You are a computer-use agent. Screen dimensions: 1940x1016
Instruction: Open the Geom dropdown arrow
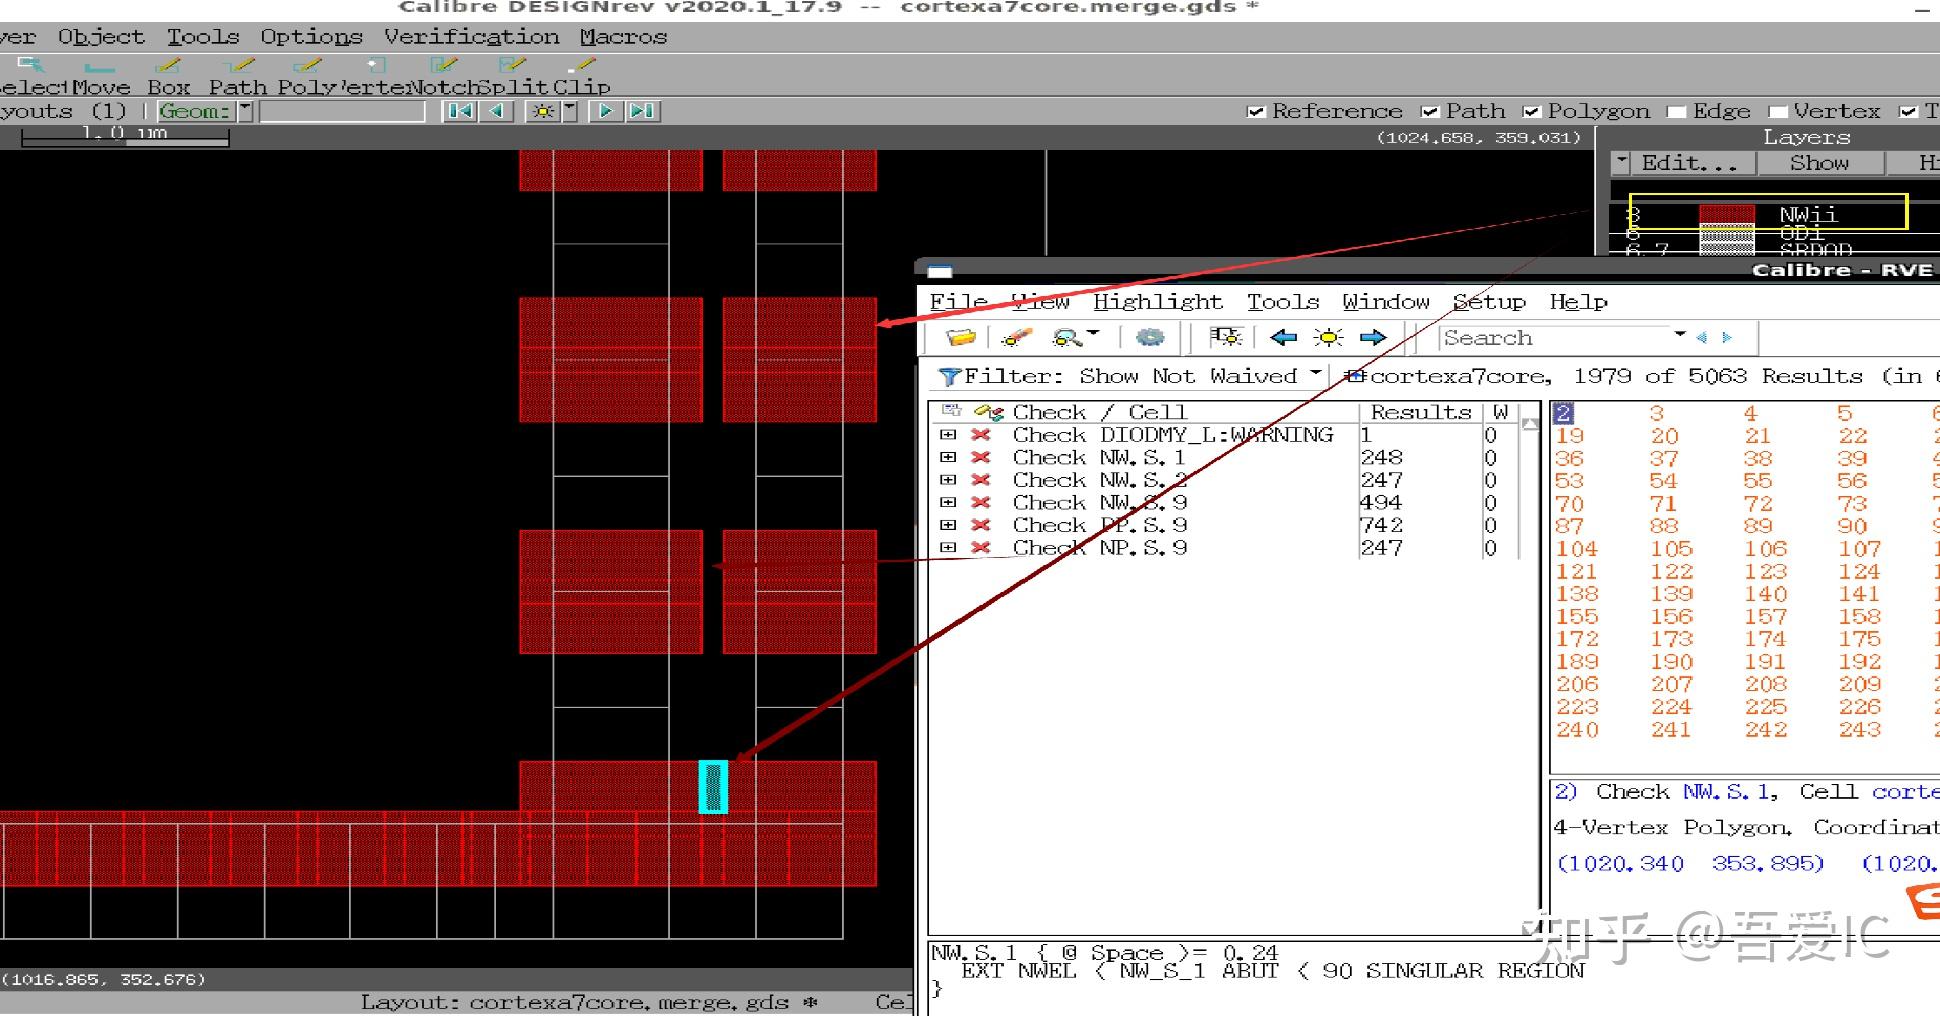[x=245, y=111]
